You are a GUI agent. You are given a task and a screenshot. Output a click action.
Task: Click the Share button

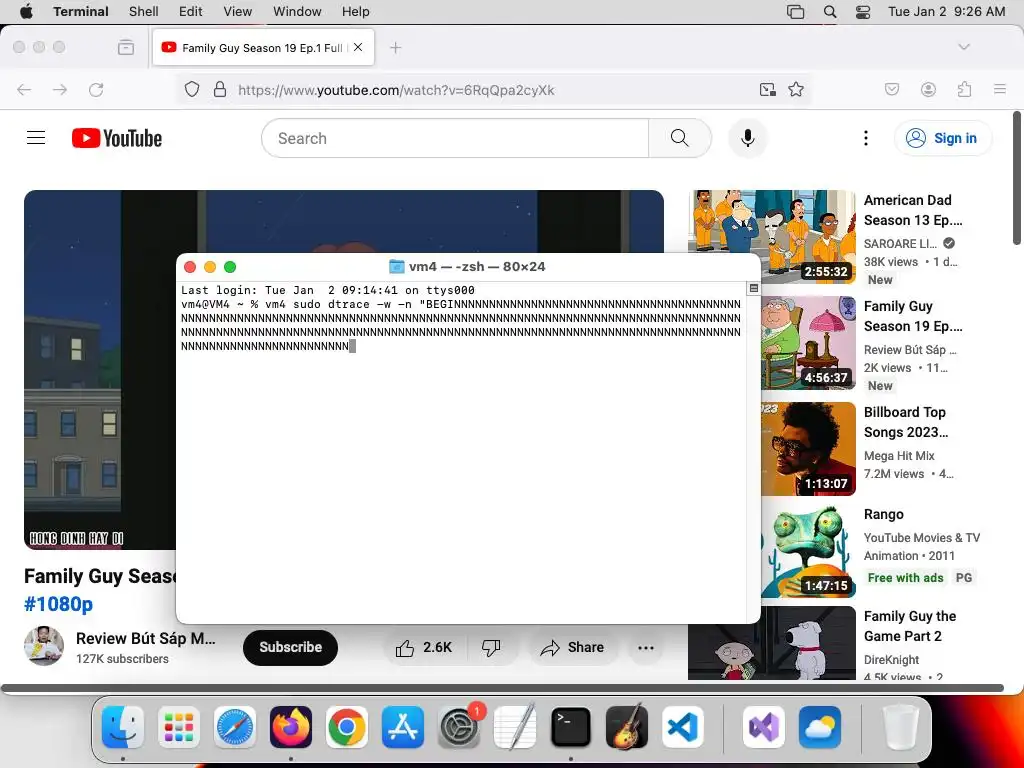click(572, 647)
